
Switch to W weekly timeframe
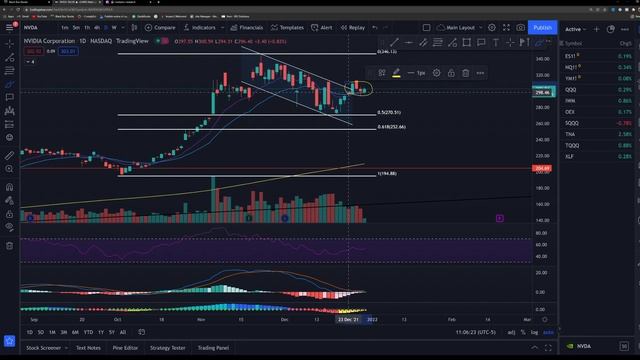pyautogui.click(x=114, y=27)
